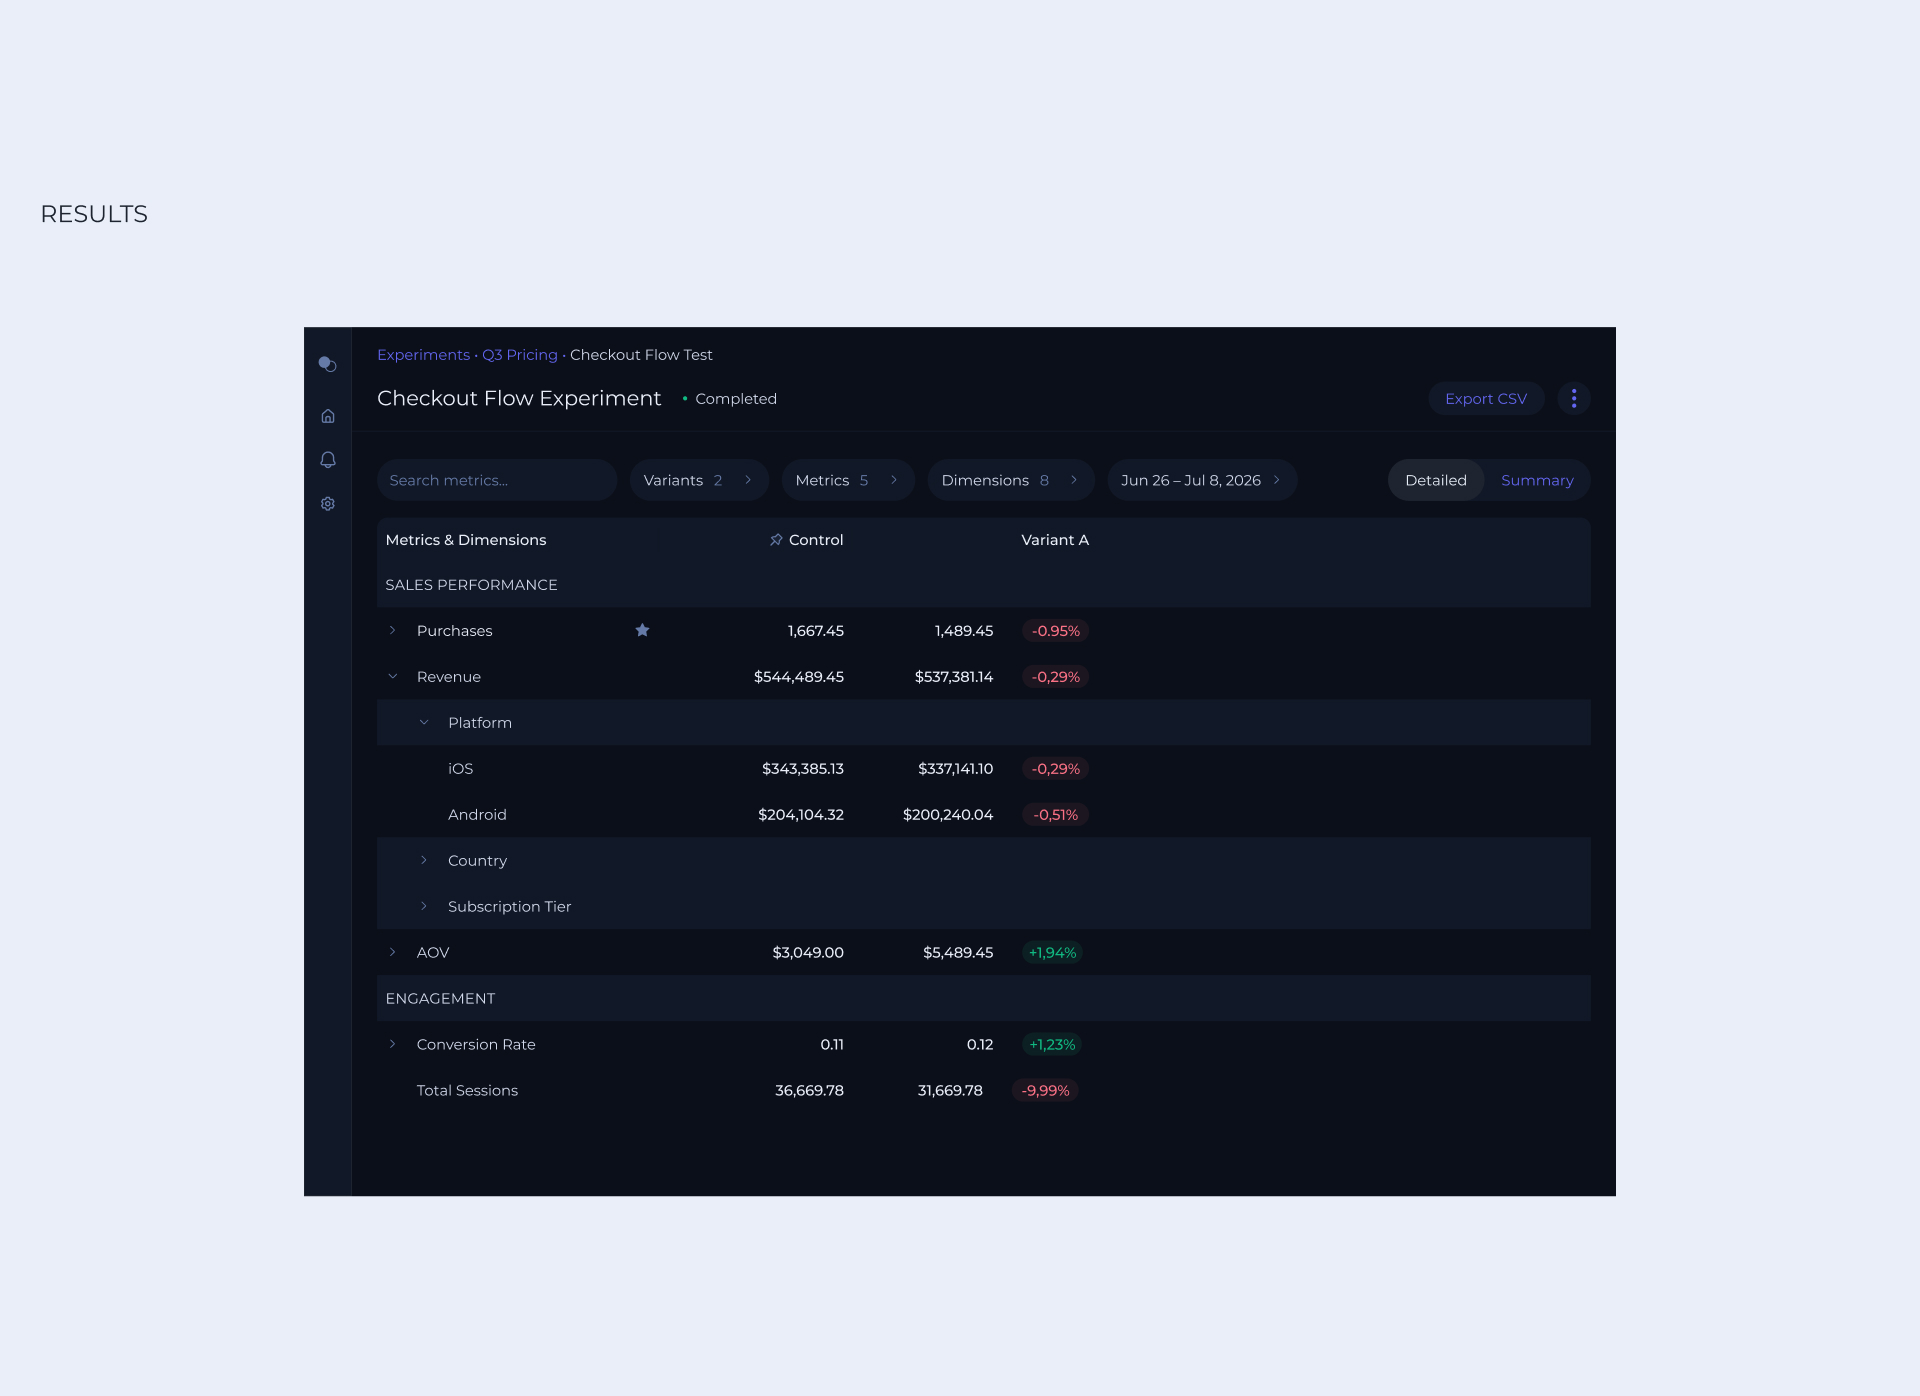The image size is (1920, 1396).
Task: Collapse the Platform dimension group
Action: point(423,722)
